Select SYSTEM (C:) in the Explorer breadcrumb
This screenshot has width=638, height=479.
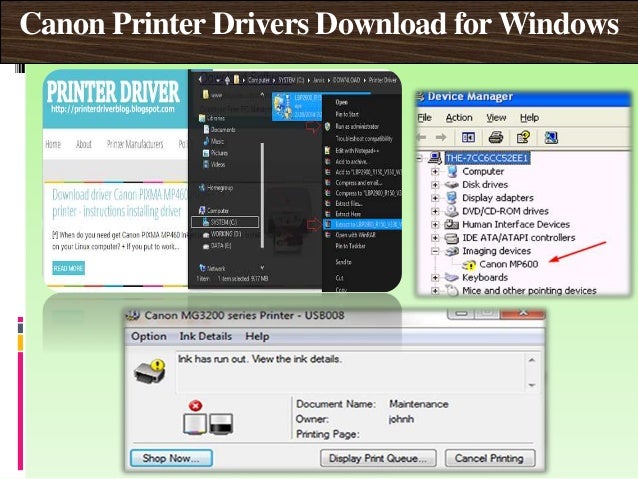[x=291, y=80]
